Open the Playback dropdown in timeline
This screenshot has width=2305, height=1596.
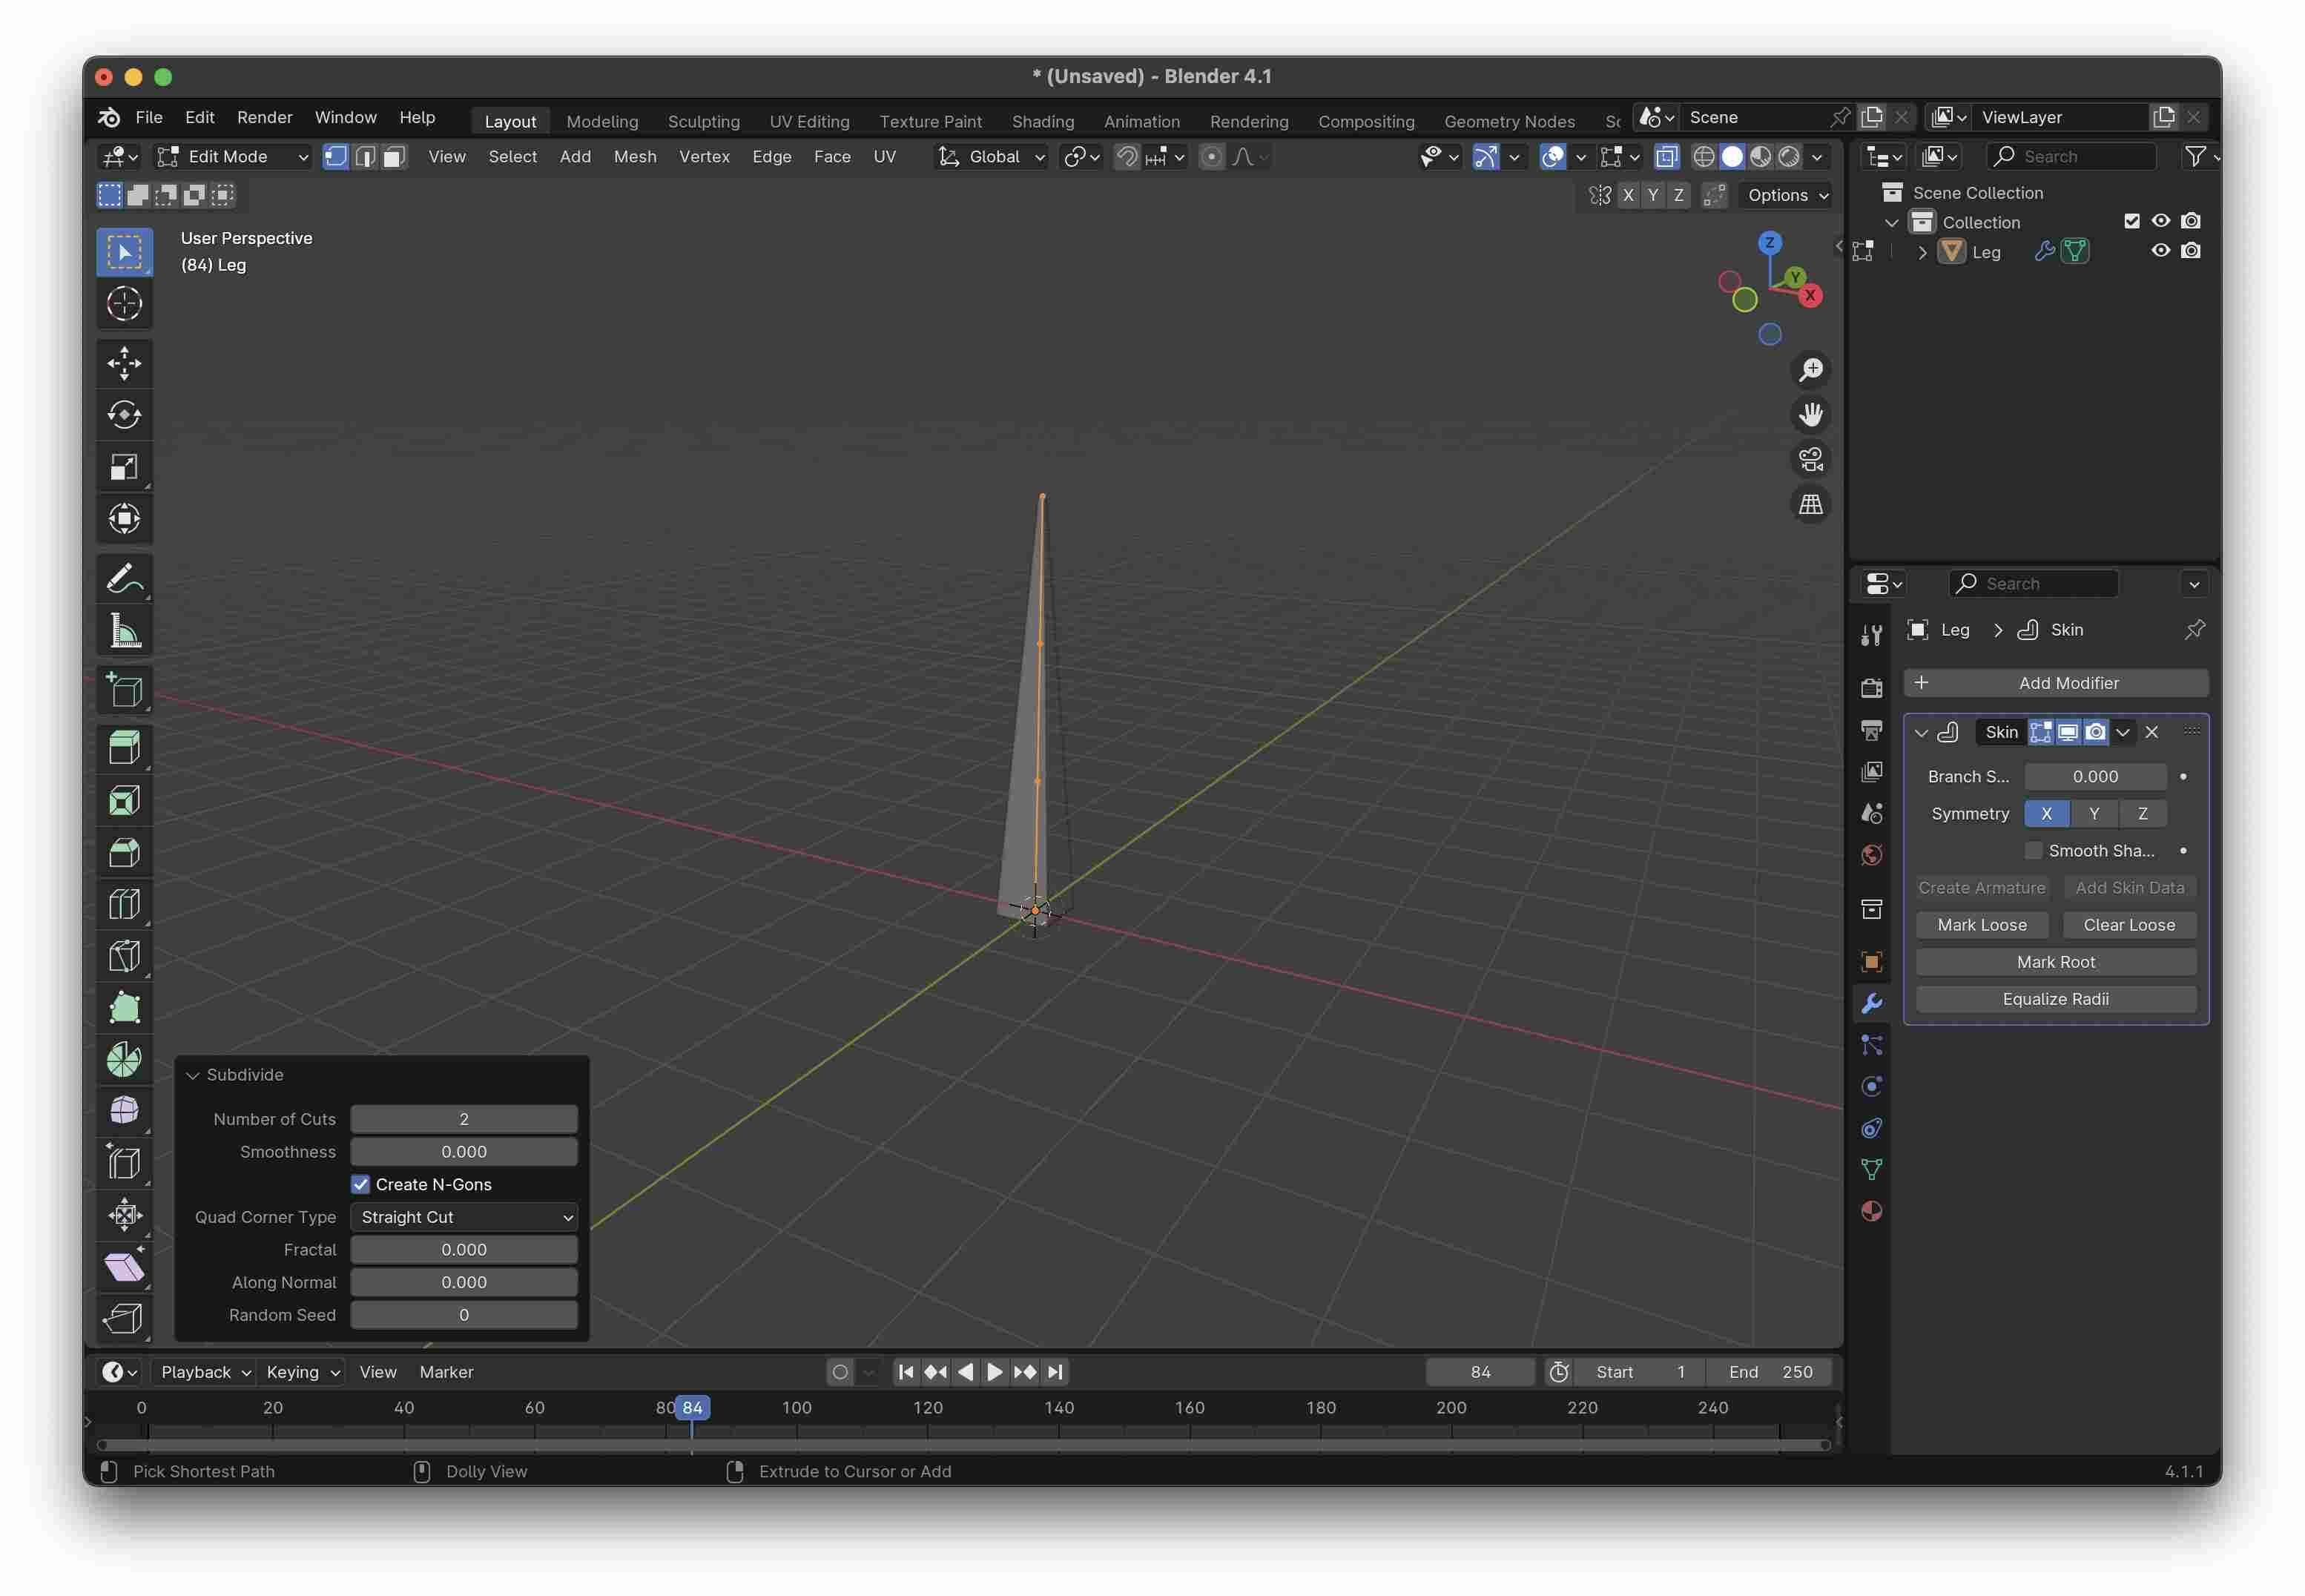(205, 1372)
